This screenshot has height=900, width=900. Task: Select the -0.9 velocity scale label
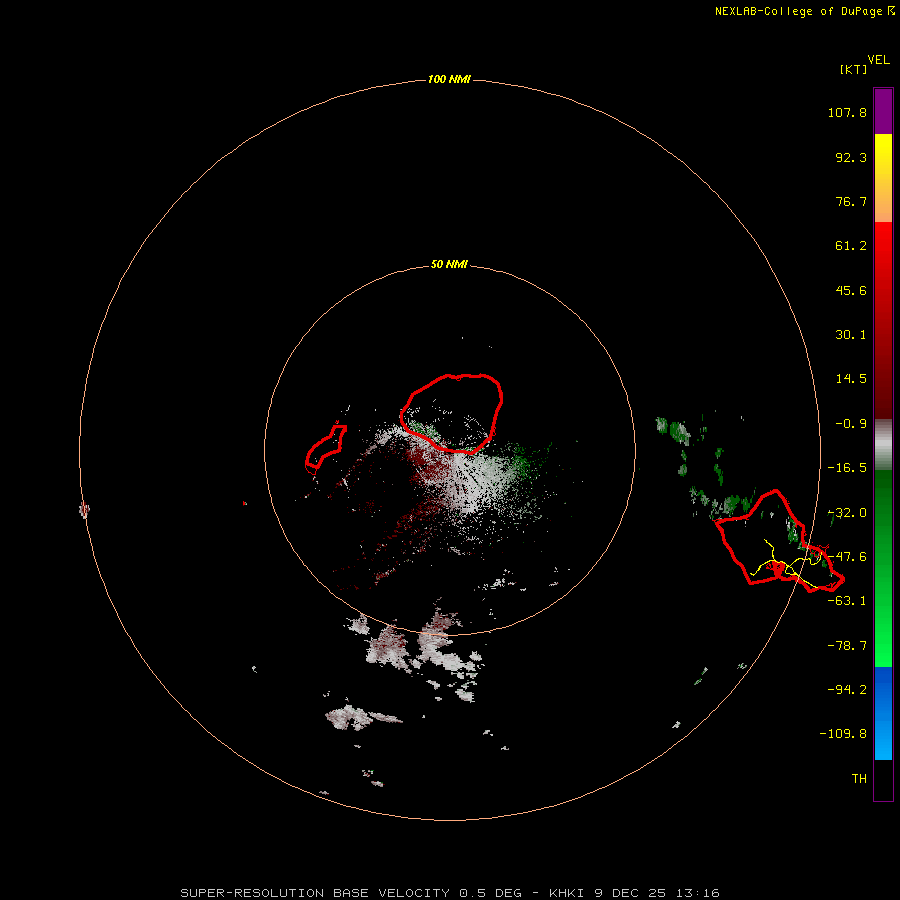point(851,424)
